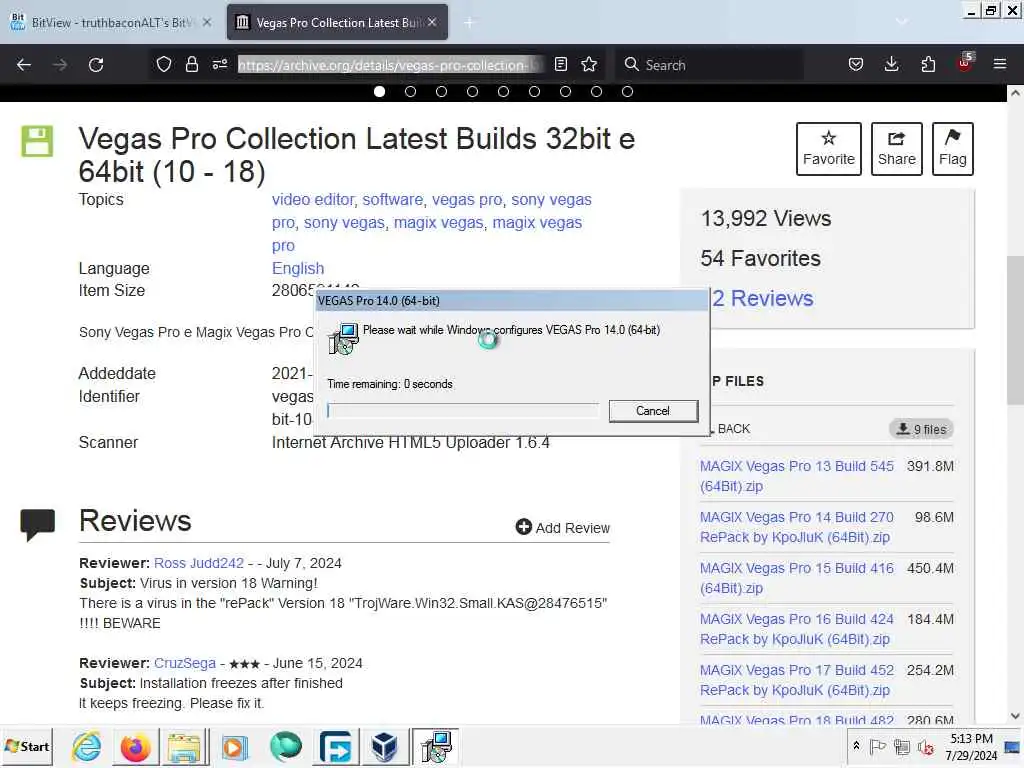Click the uBlock extension icon with badge
Image resolution: width=1024 pixels, height=768 pixels.
coord(965,63)
